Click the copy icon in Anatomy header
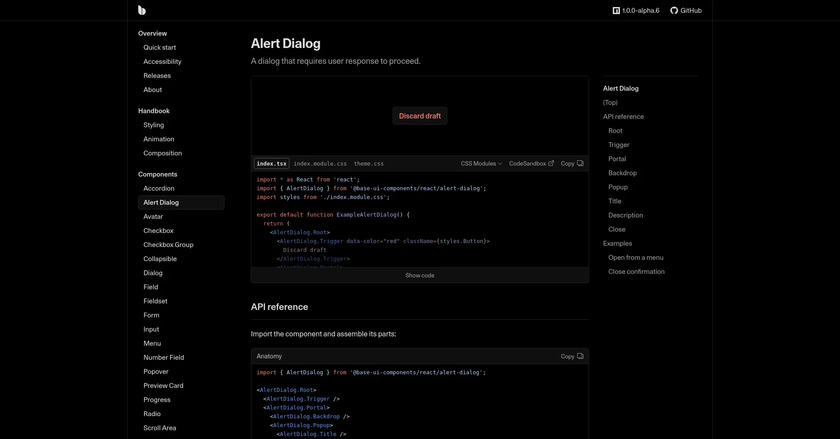Screen dimensions: 840x439 pos(580,356)
